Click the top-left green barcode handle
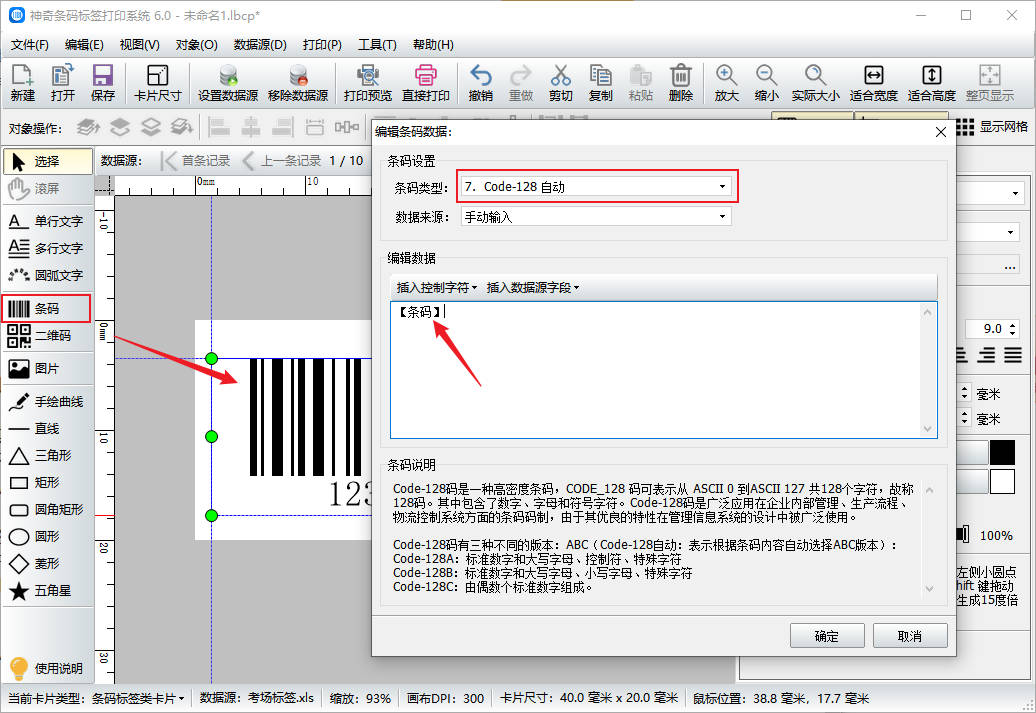Image resolution: width=1036 pixels, height=713 pixels. pos(211,358)
